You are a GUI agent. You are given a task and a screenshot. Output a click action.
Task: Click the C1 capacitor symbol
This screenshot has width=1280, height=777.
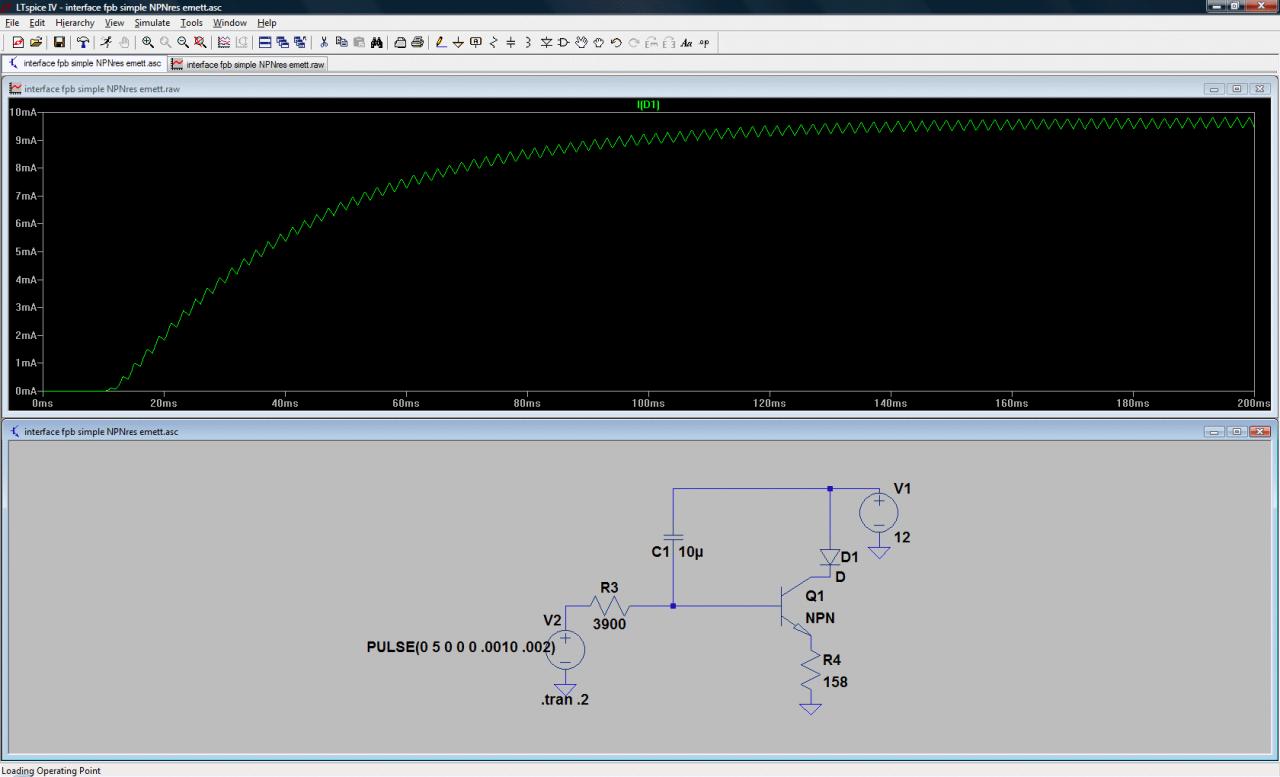click(673, 537)
